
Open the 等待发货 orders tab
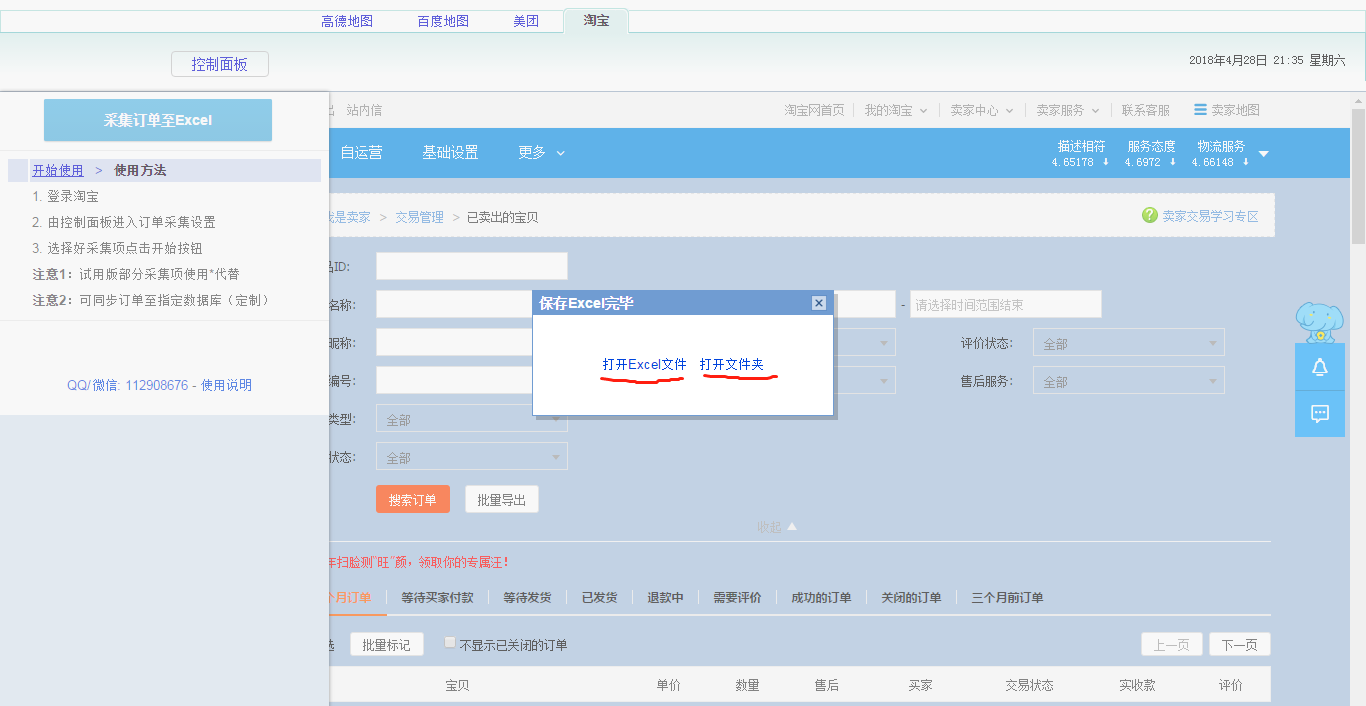coord(527,598)
